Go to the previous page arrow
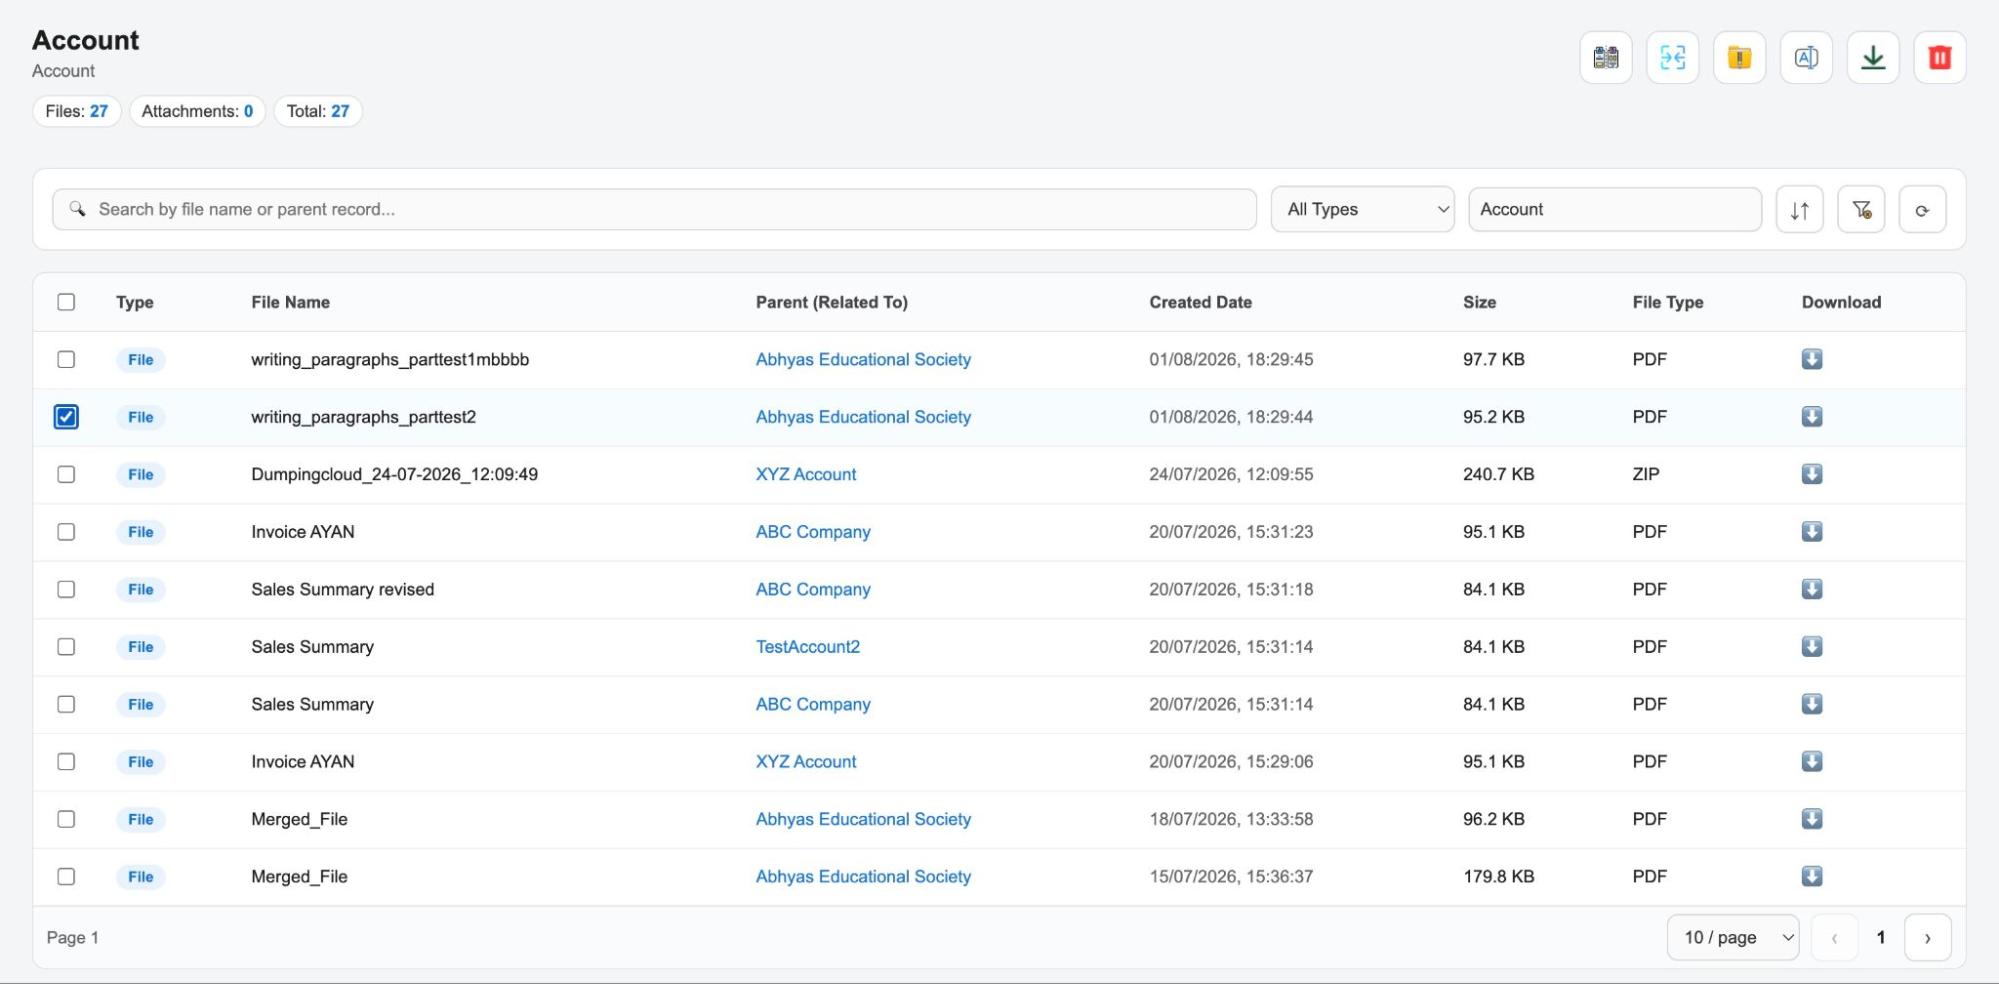 point(1834,938)
